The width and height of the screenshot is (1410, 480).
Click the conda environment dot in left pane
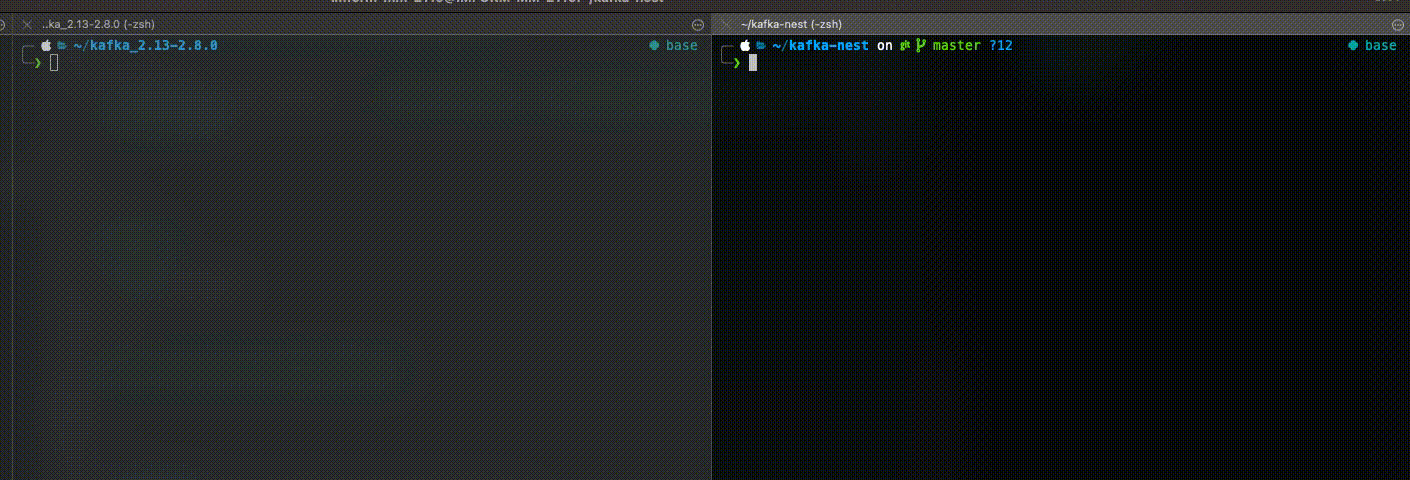coord(653,46)
